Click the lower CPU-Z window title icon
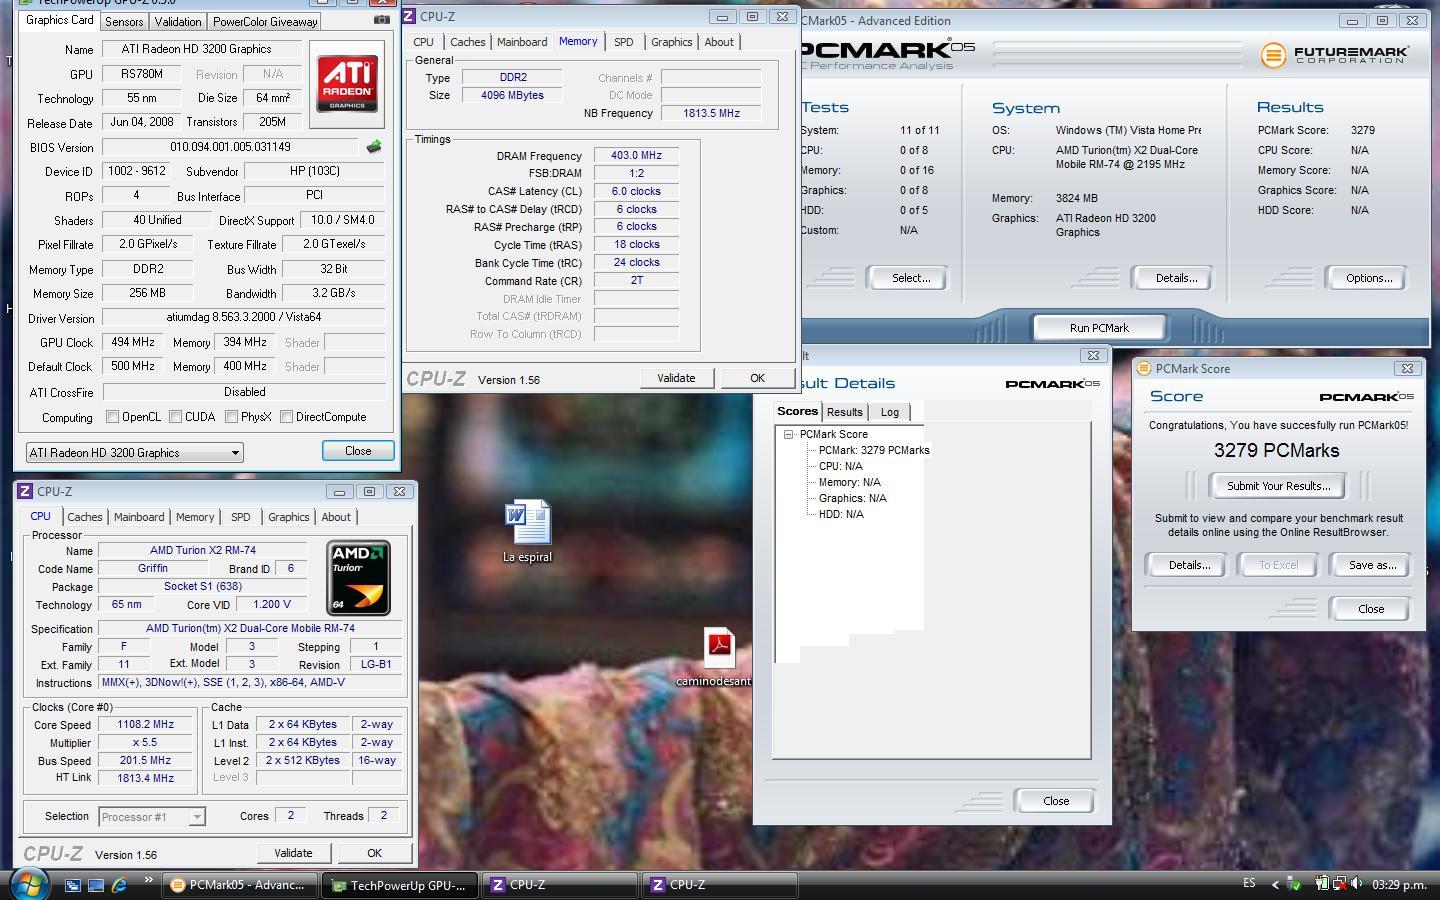The image size is (1440, 900). [x=26, y=492]
